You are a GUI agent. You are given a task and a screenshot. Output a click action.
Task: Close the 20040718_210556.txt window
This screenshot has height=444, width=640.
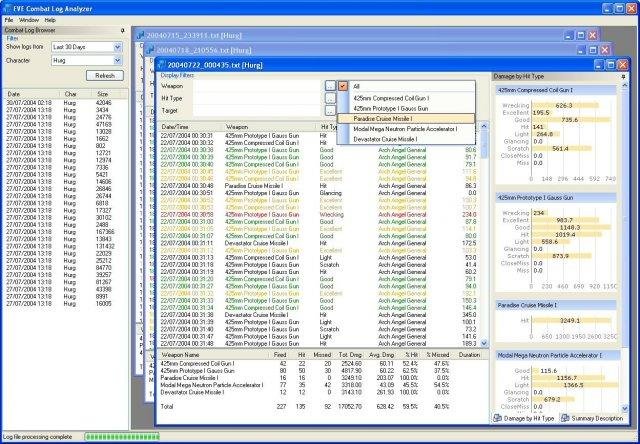604,50
